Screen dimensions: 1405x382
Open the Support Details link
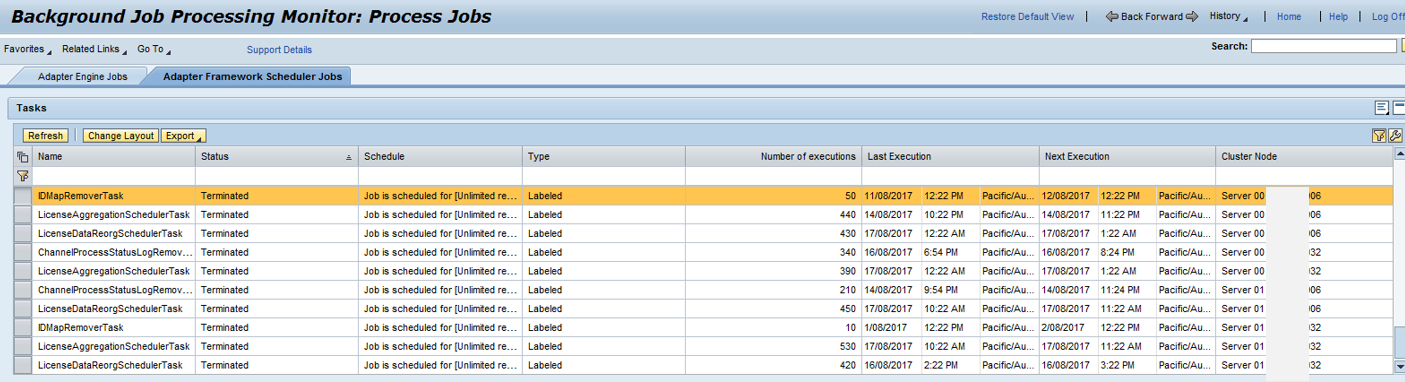pyautogui.click(x=279, y=50)
